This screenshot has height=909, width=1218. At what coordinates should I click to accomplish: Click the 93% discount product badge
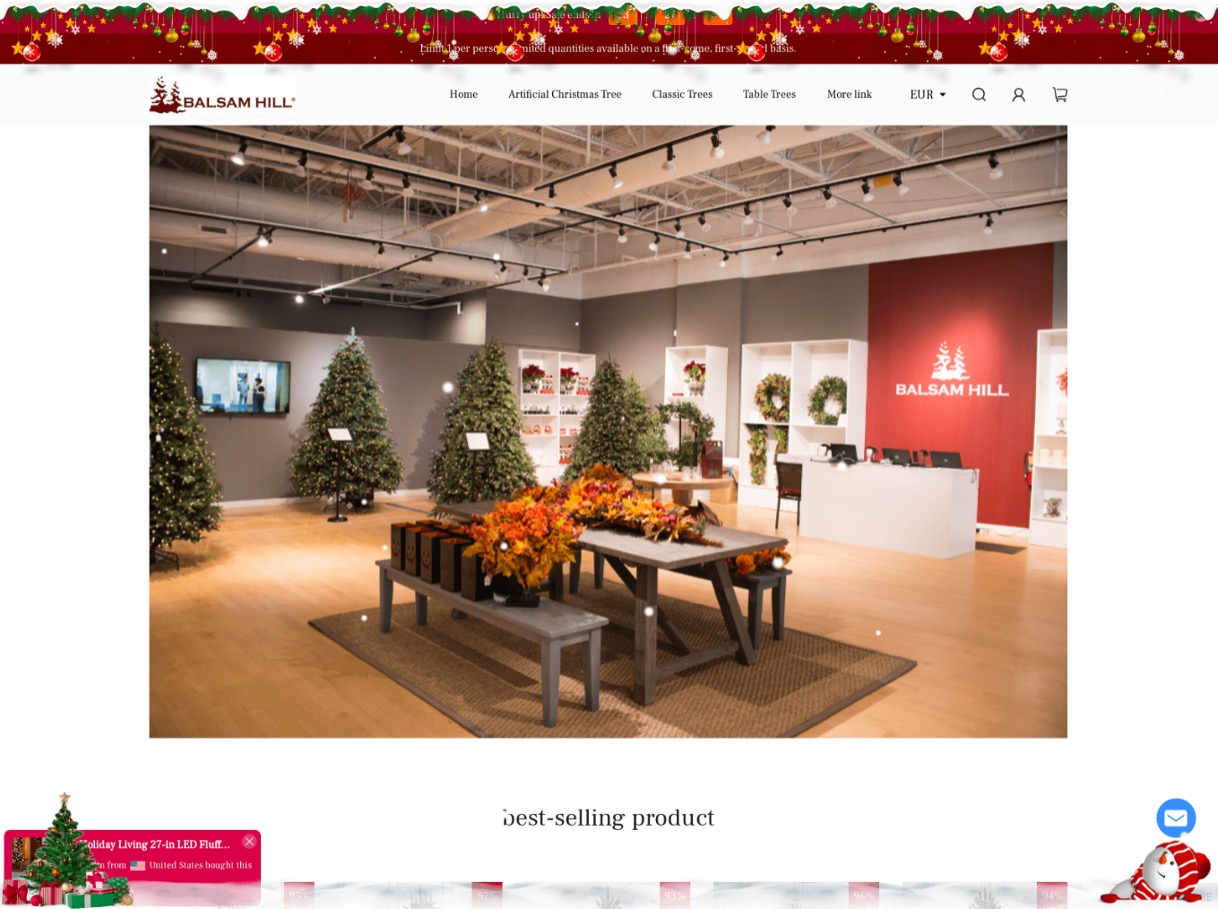[675, 895]
